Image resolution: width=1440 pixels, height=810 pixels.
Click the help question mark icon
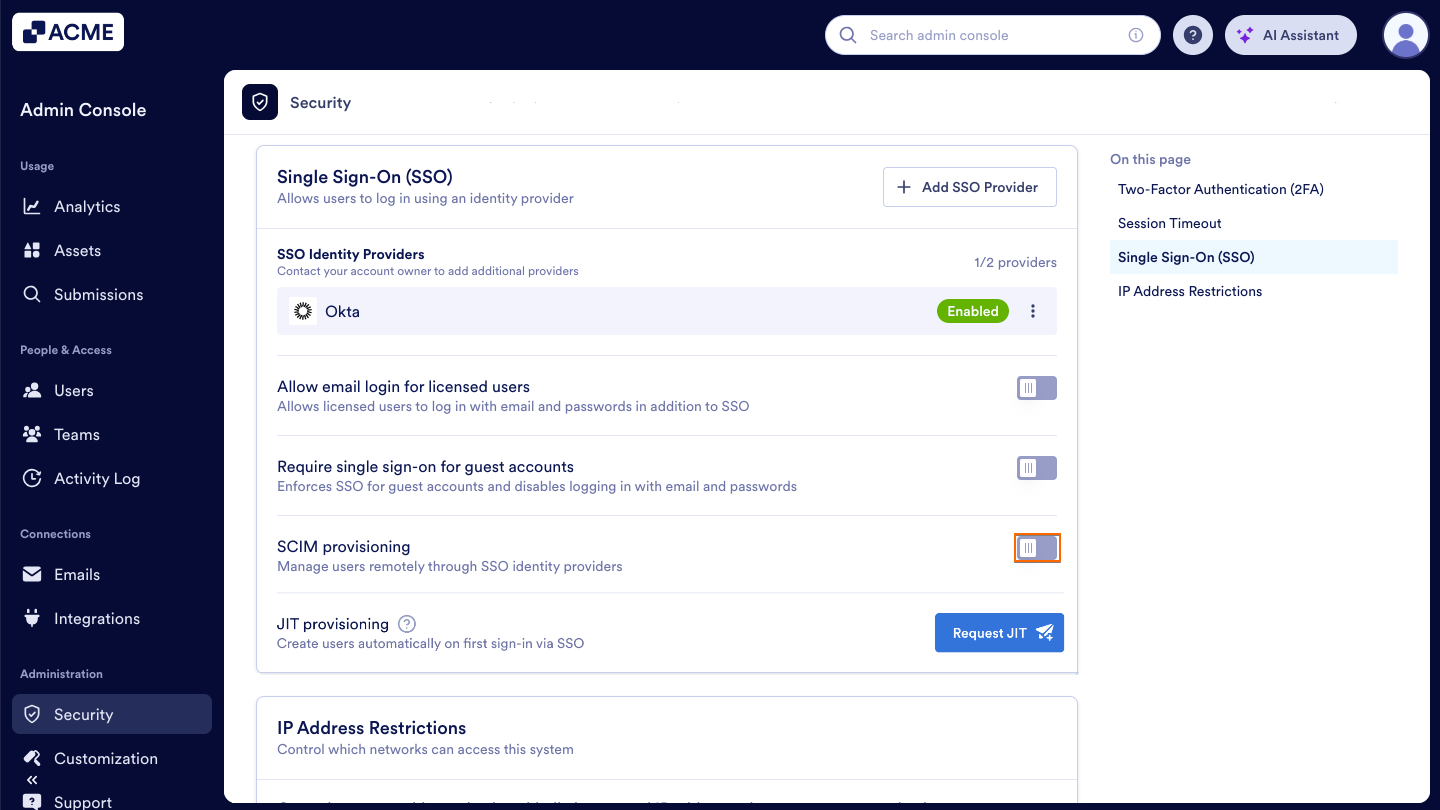click(x=1192, y=34)
